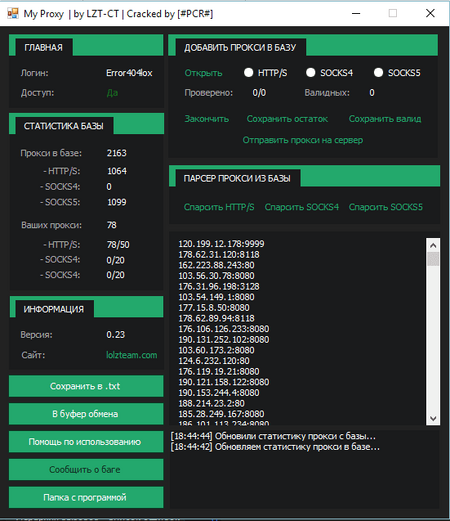This screenshot has height=521, width=450.
Task: Select proxy 176.31.96.198:3128
Action: coord(219,286)
